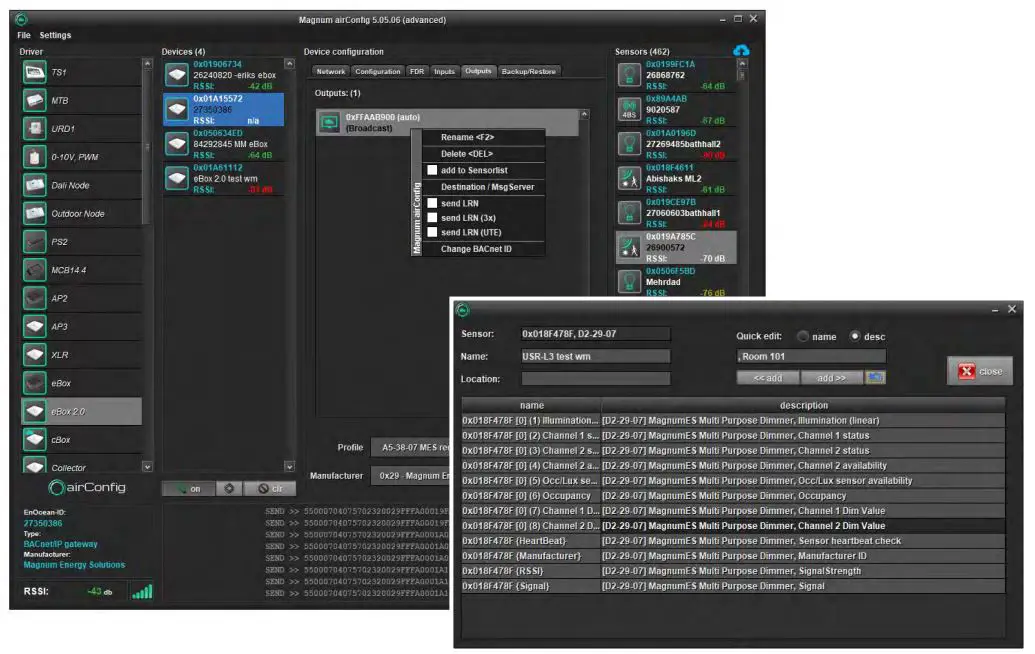Select device 0x01A61112 eBox 2.0 icon
The image size is (1035, 654).
point(177,178)
